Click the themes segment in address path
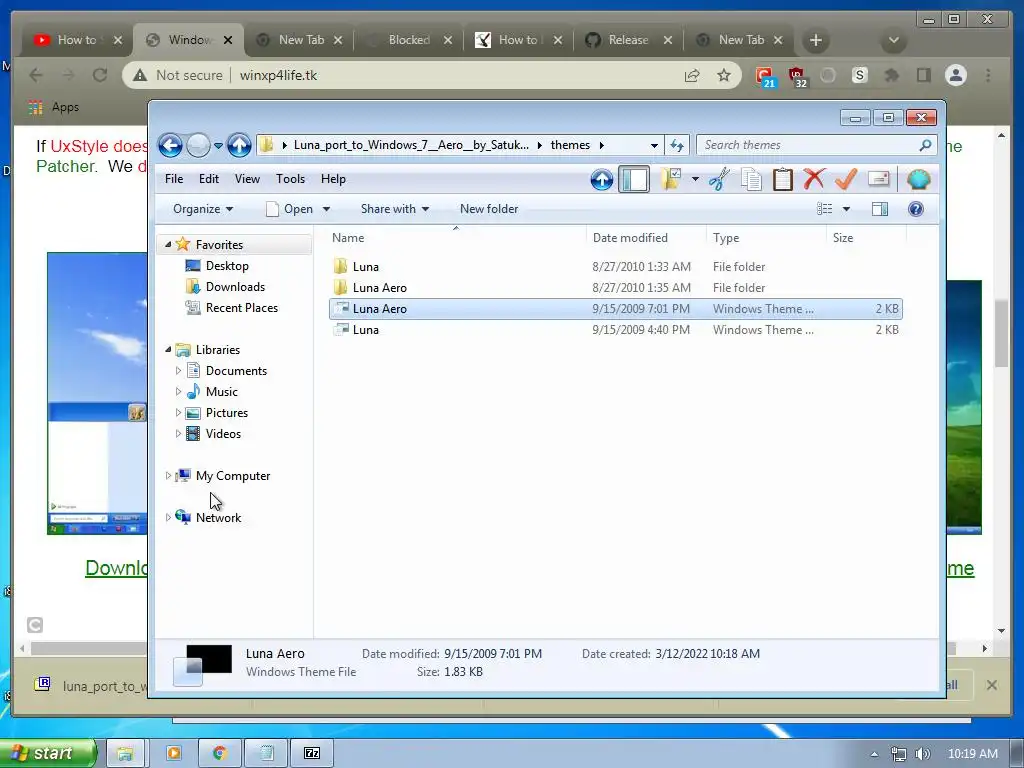 point(569,145)
